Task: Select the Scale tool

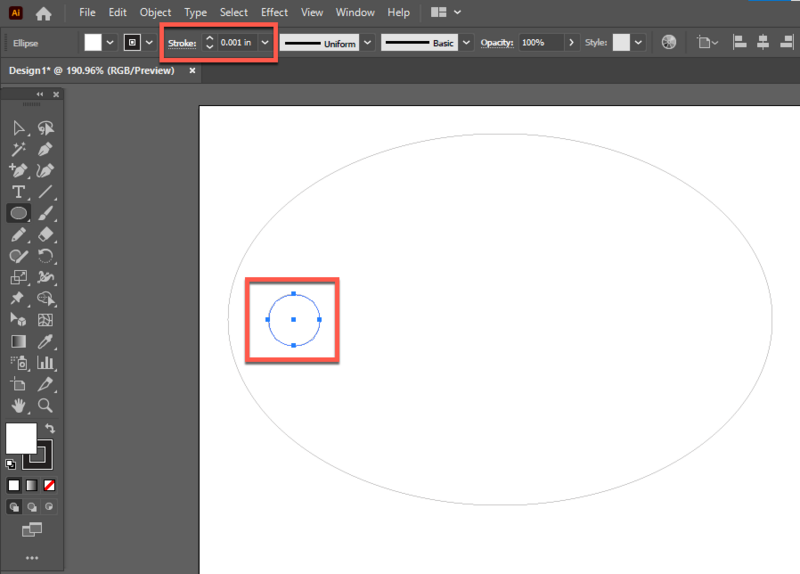Action: [18, 277]
